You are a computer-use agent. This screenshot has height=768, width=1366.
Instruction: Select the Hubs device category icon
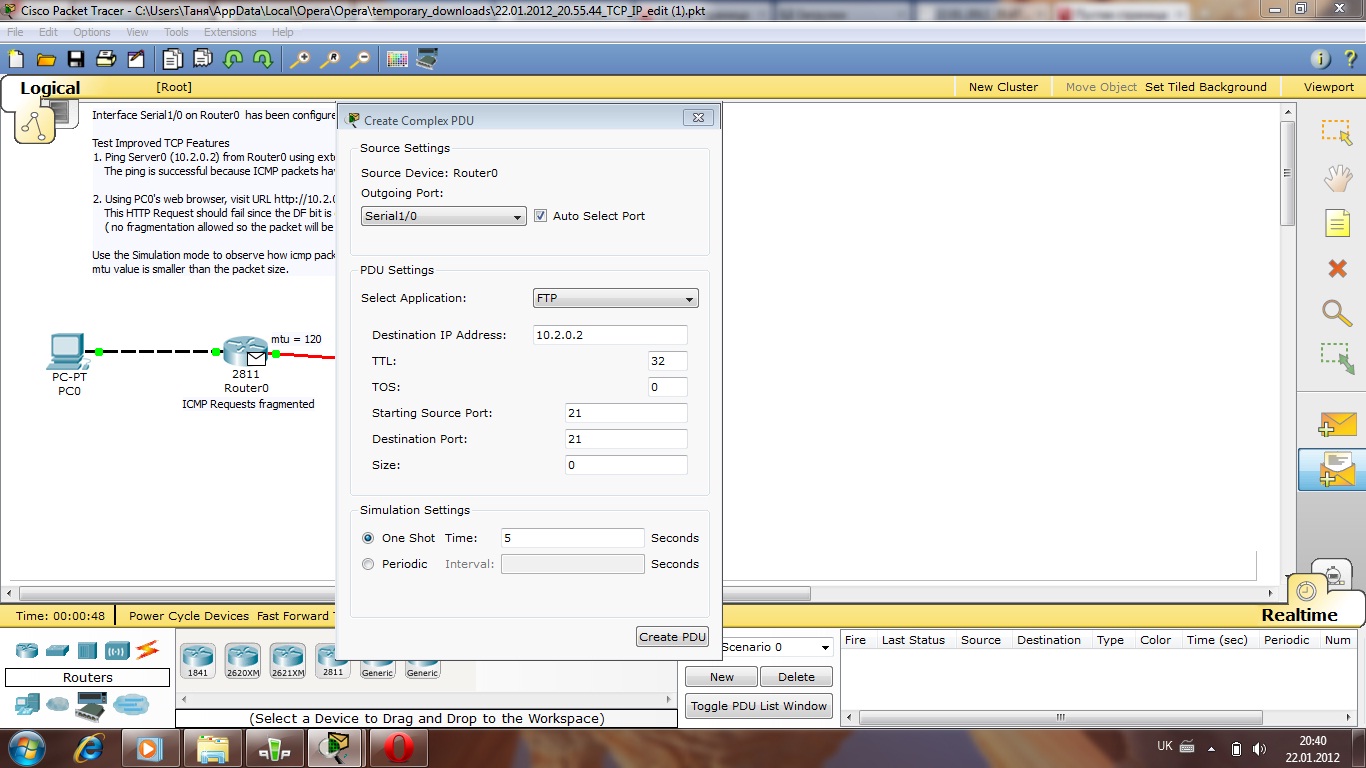coord(87,651)
